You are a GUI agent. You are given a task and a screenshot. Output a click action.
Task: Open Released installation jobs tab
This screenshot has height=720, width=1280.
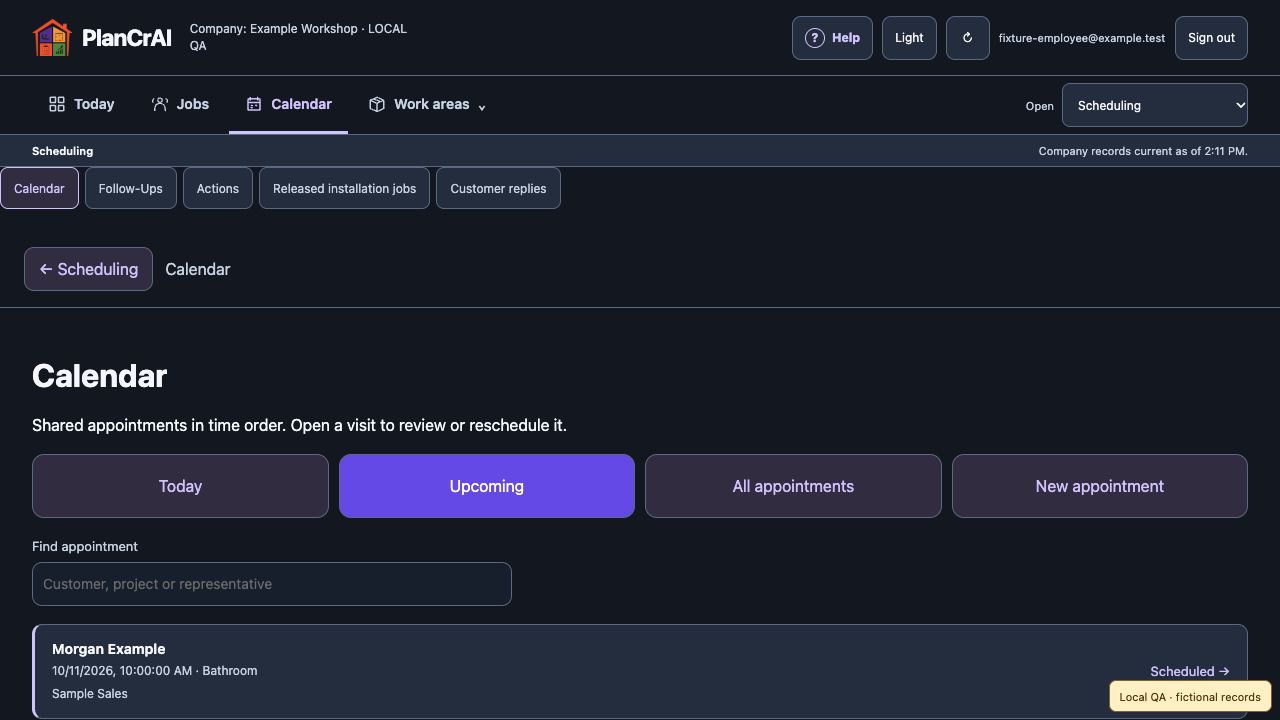344,188
